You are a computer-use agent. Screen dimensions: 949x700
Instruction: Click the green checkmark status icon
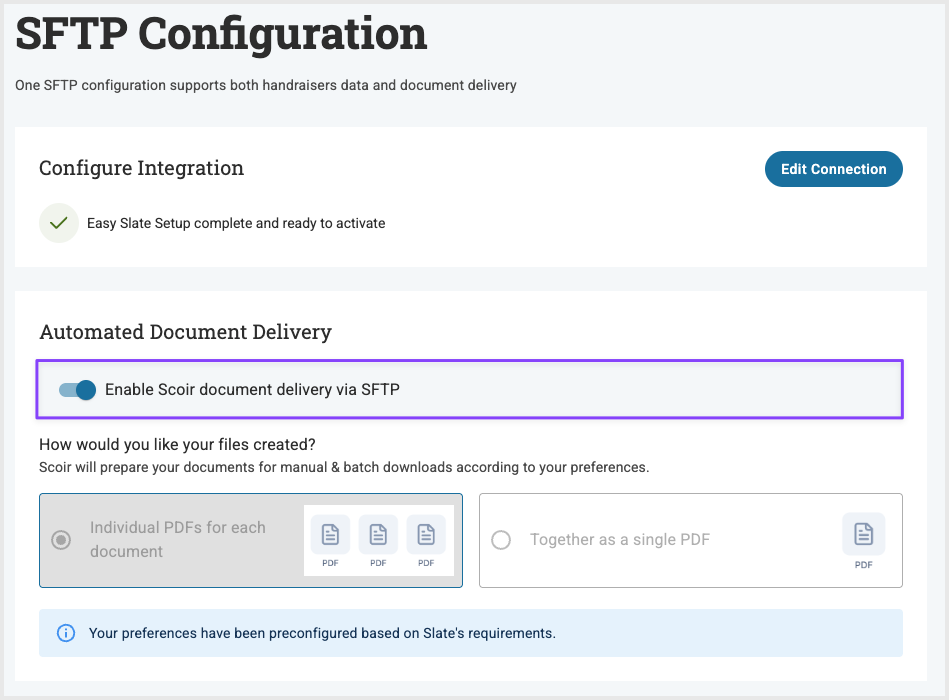59,223
